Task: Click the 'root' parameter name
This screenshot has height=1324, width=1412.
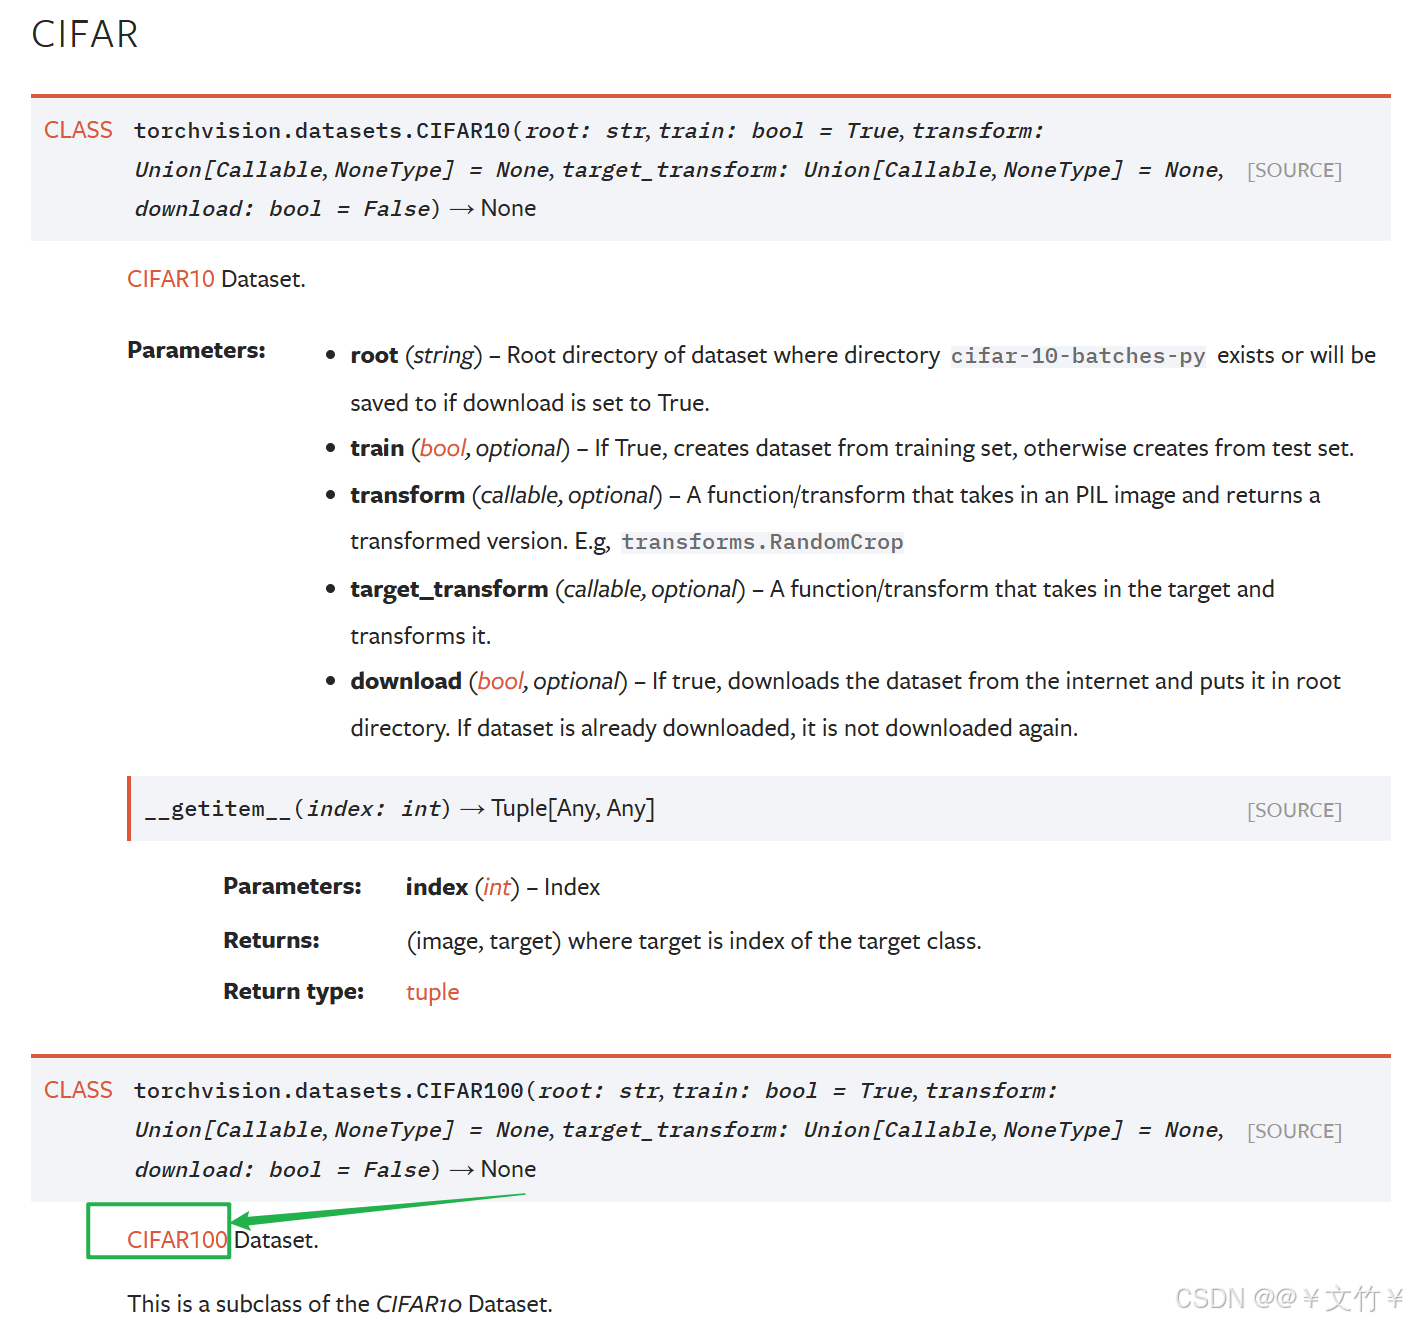Action: click(x=374, y=355)
